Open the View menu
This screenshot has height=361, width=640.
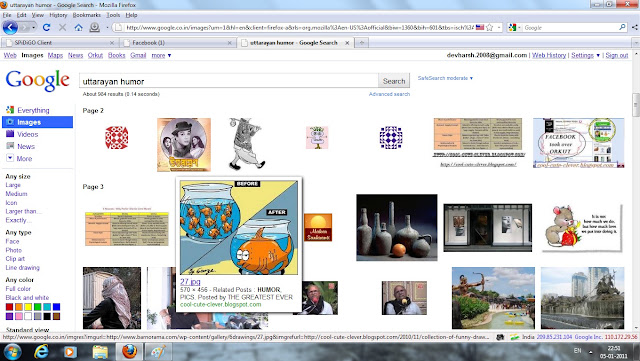(38, 15)
